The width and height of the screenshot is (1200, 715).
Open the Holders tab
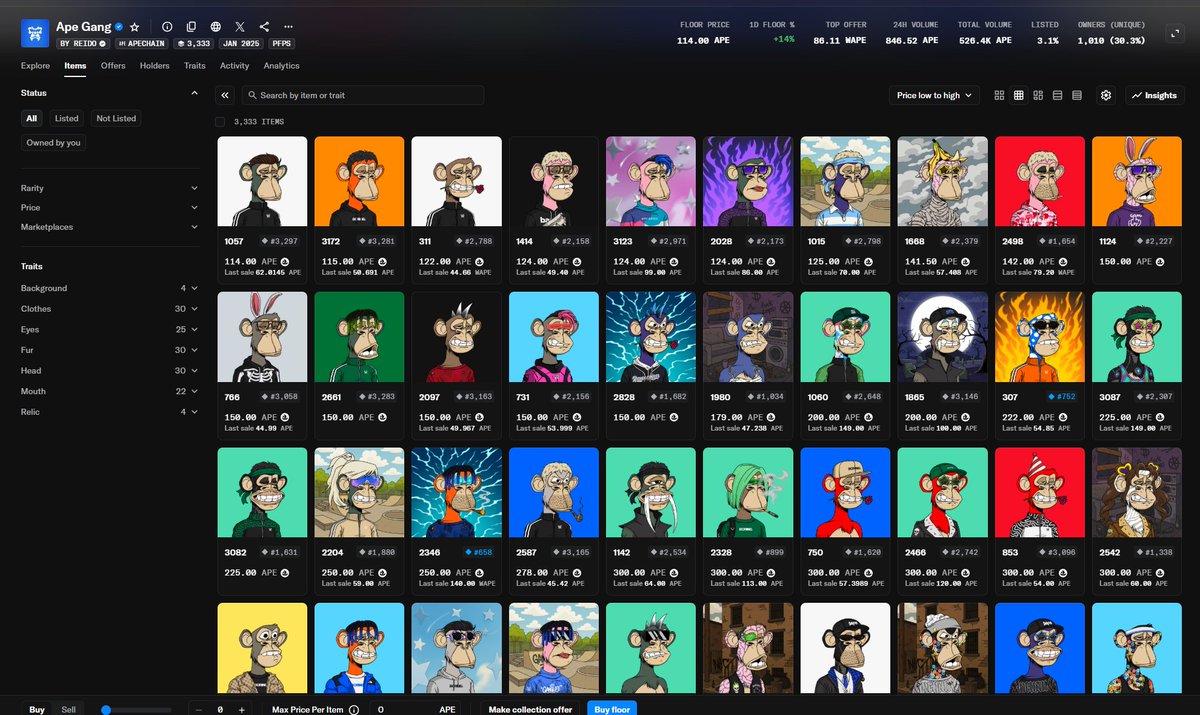pos(155,66)
